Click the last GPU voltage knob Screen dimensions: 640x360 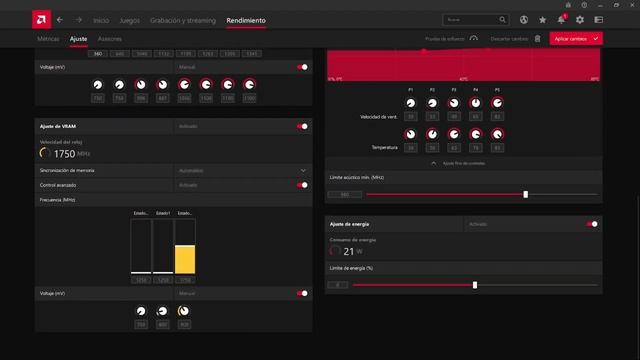pyautogui.click(x=249, y=84)
